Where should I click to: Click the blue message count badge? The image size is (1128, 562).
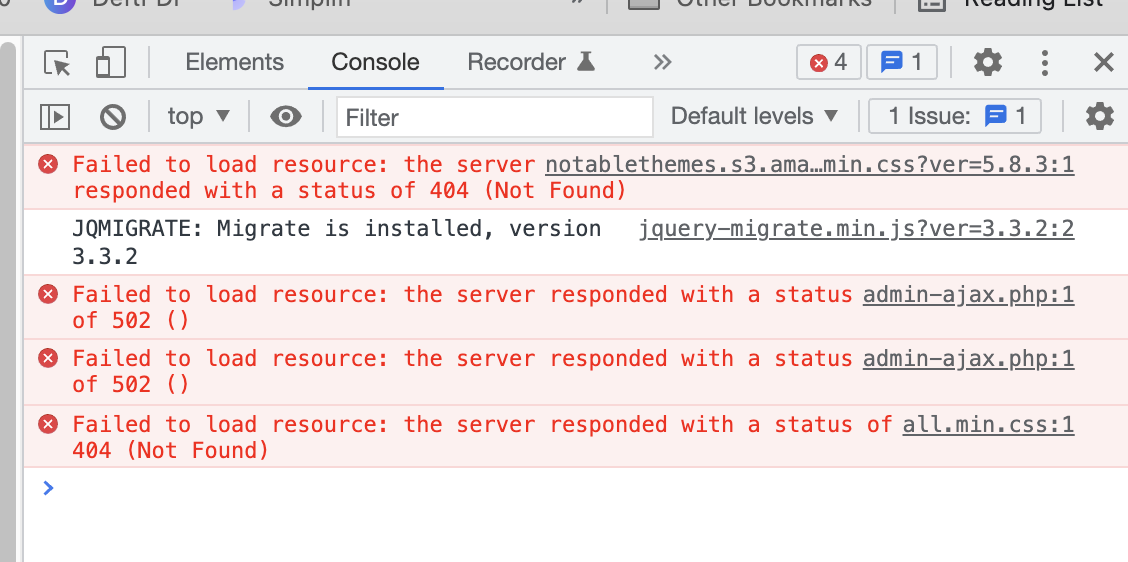tap(901, 63)
